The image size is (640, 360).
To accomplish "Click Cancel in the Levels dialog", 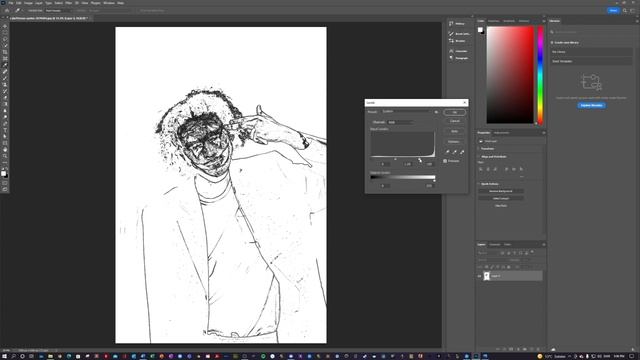I will (454, 121).
